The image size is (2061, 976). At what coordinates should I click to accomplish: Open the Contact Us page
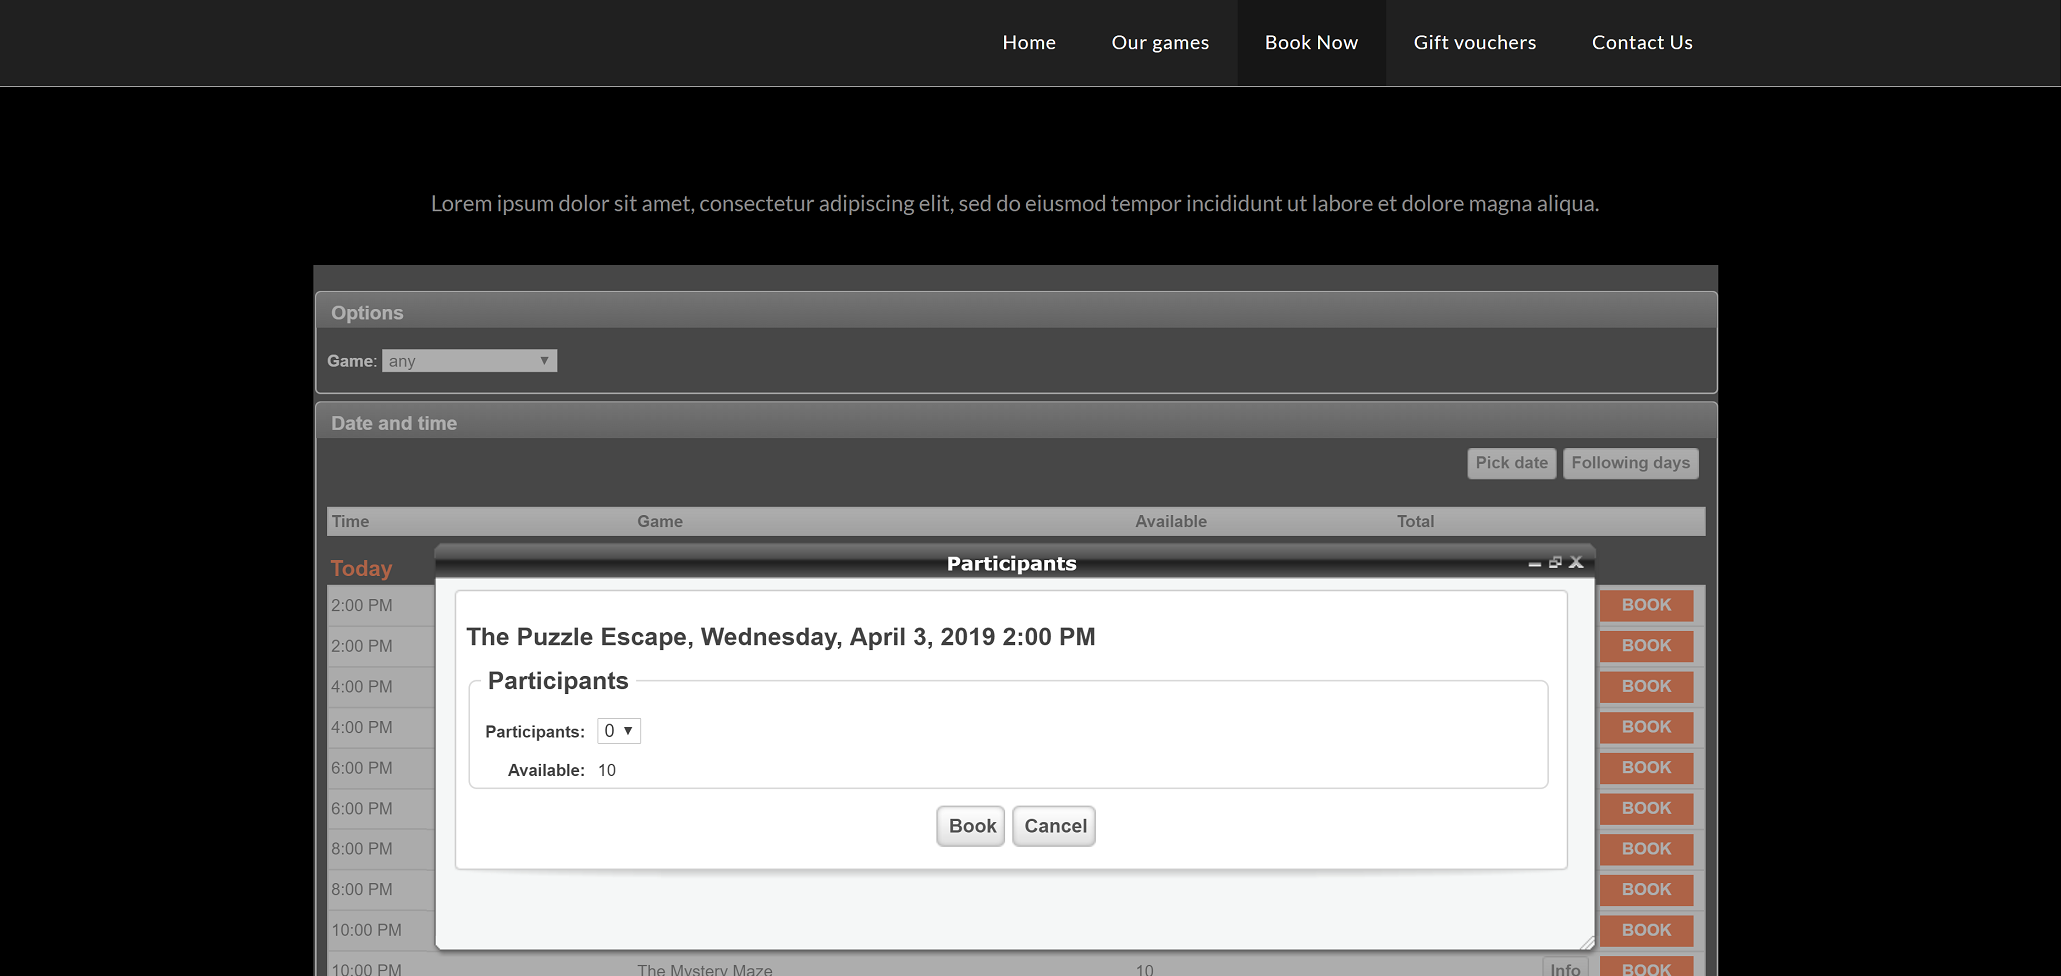(x=1642, y=43)
